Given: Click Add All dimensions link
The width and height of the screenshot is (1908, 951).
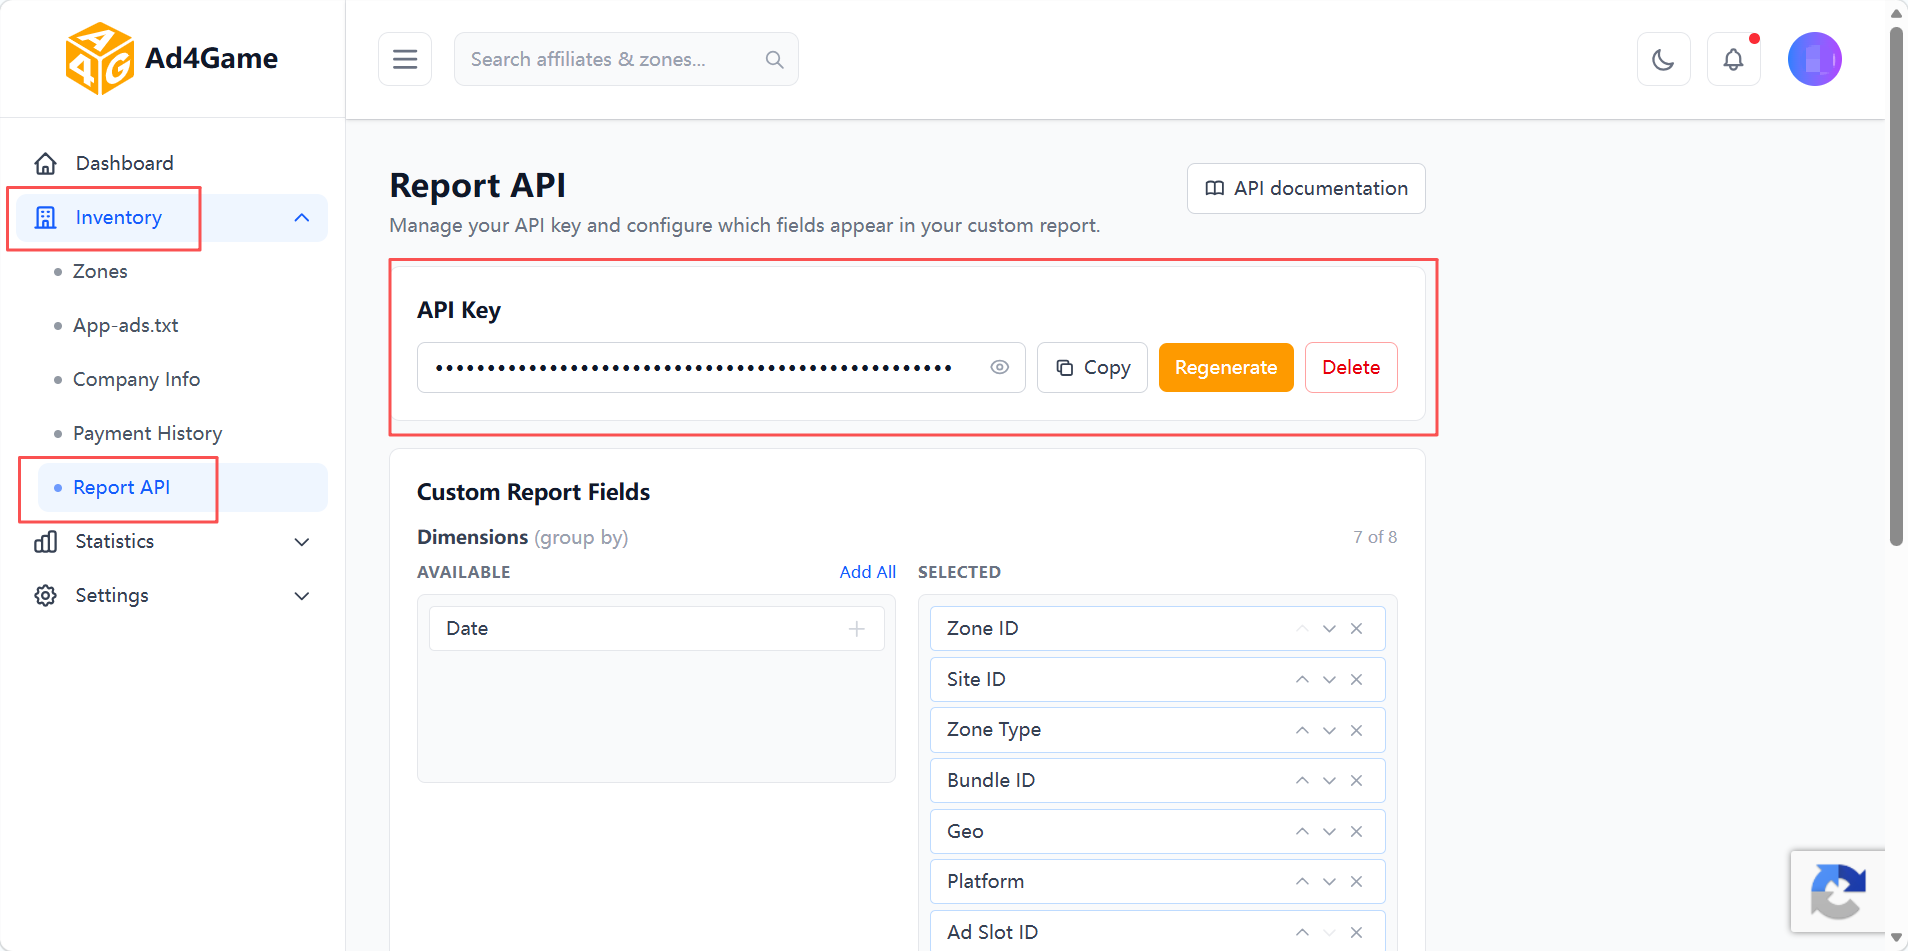Looking at the screenshot, I should [x=867, y=572].
